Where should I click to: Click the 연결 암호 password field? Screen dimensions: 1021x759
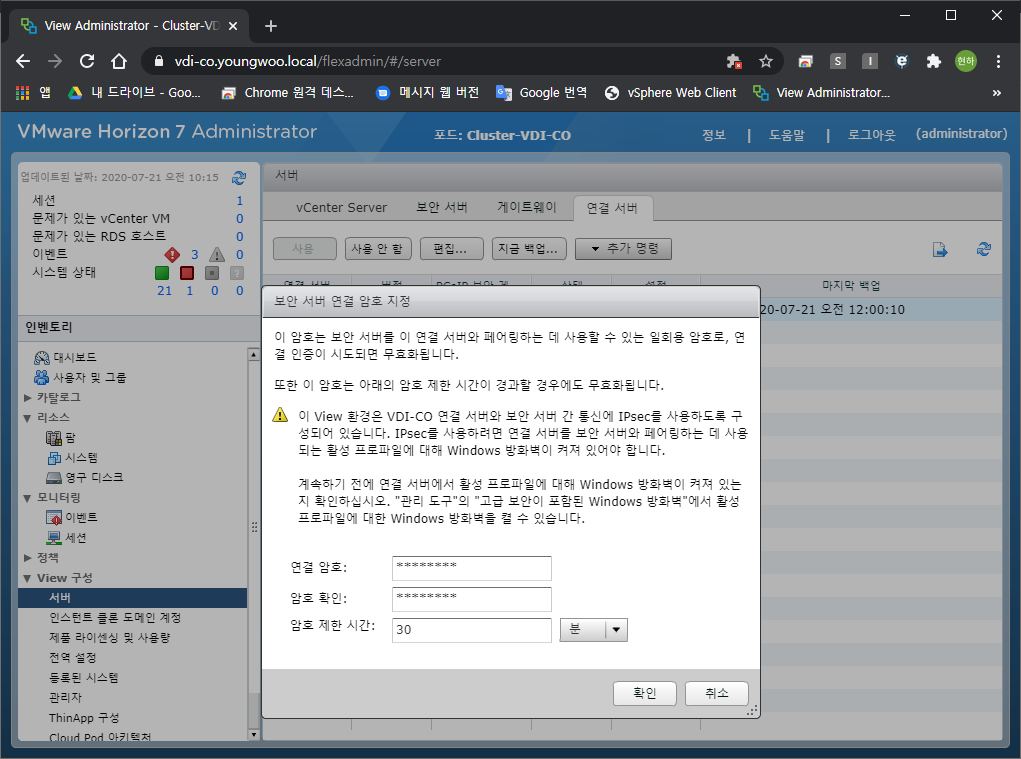(x=471, y=568)
